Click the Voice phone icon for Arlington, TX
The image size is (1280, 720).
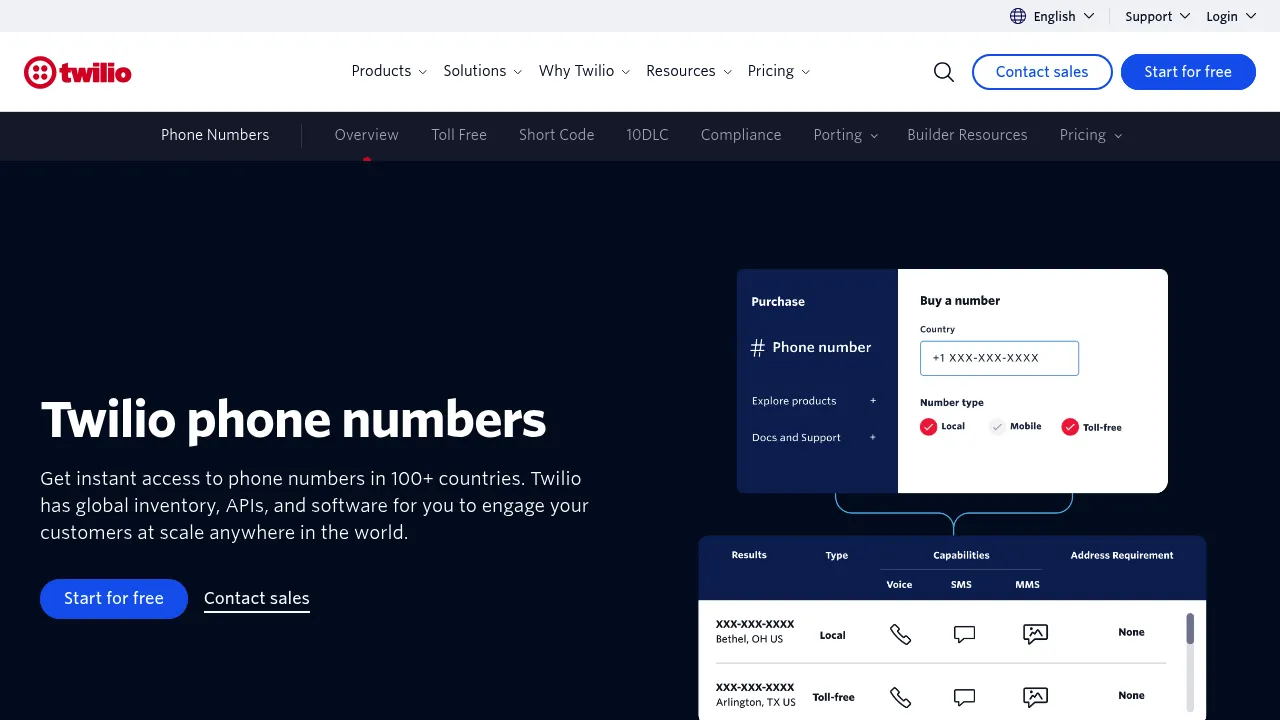[900, 697]
